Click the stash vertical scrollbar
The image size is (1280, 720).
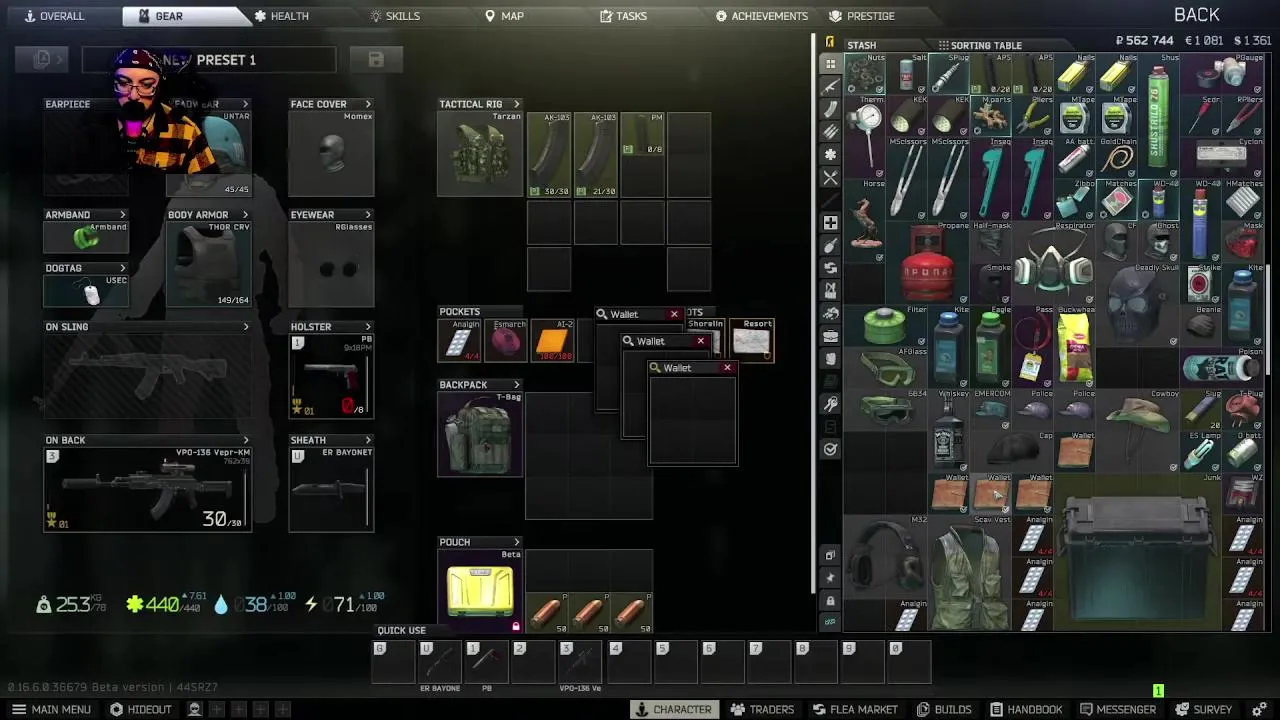pyautogui.click(x=1270, y=320)
